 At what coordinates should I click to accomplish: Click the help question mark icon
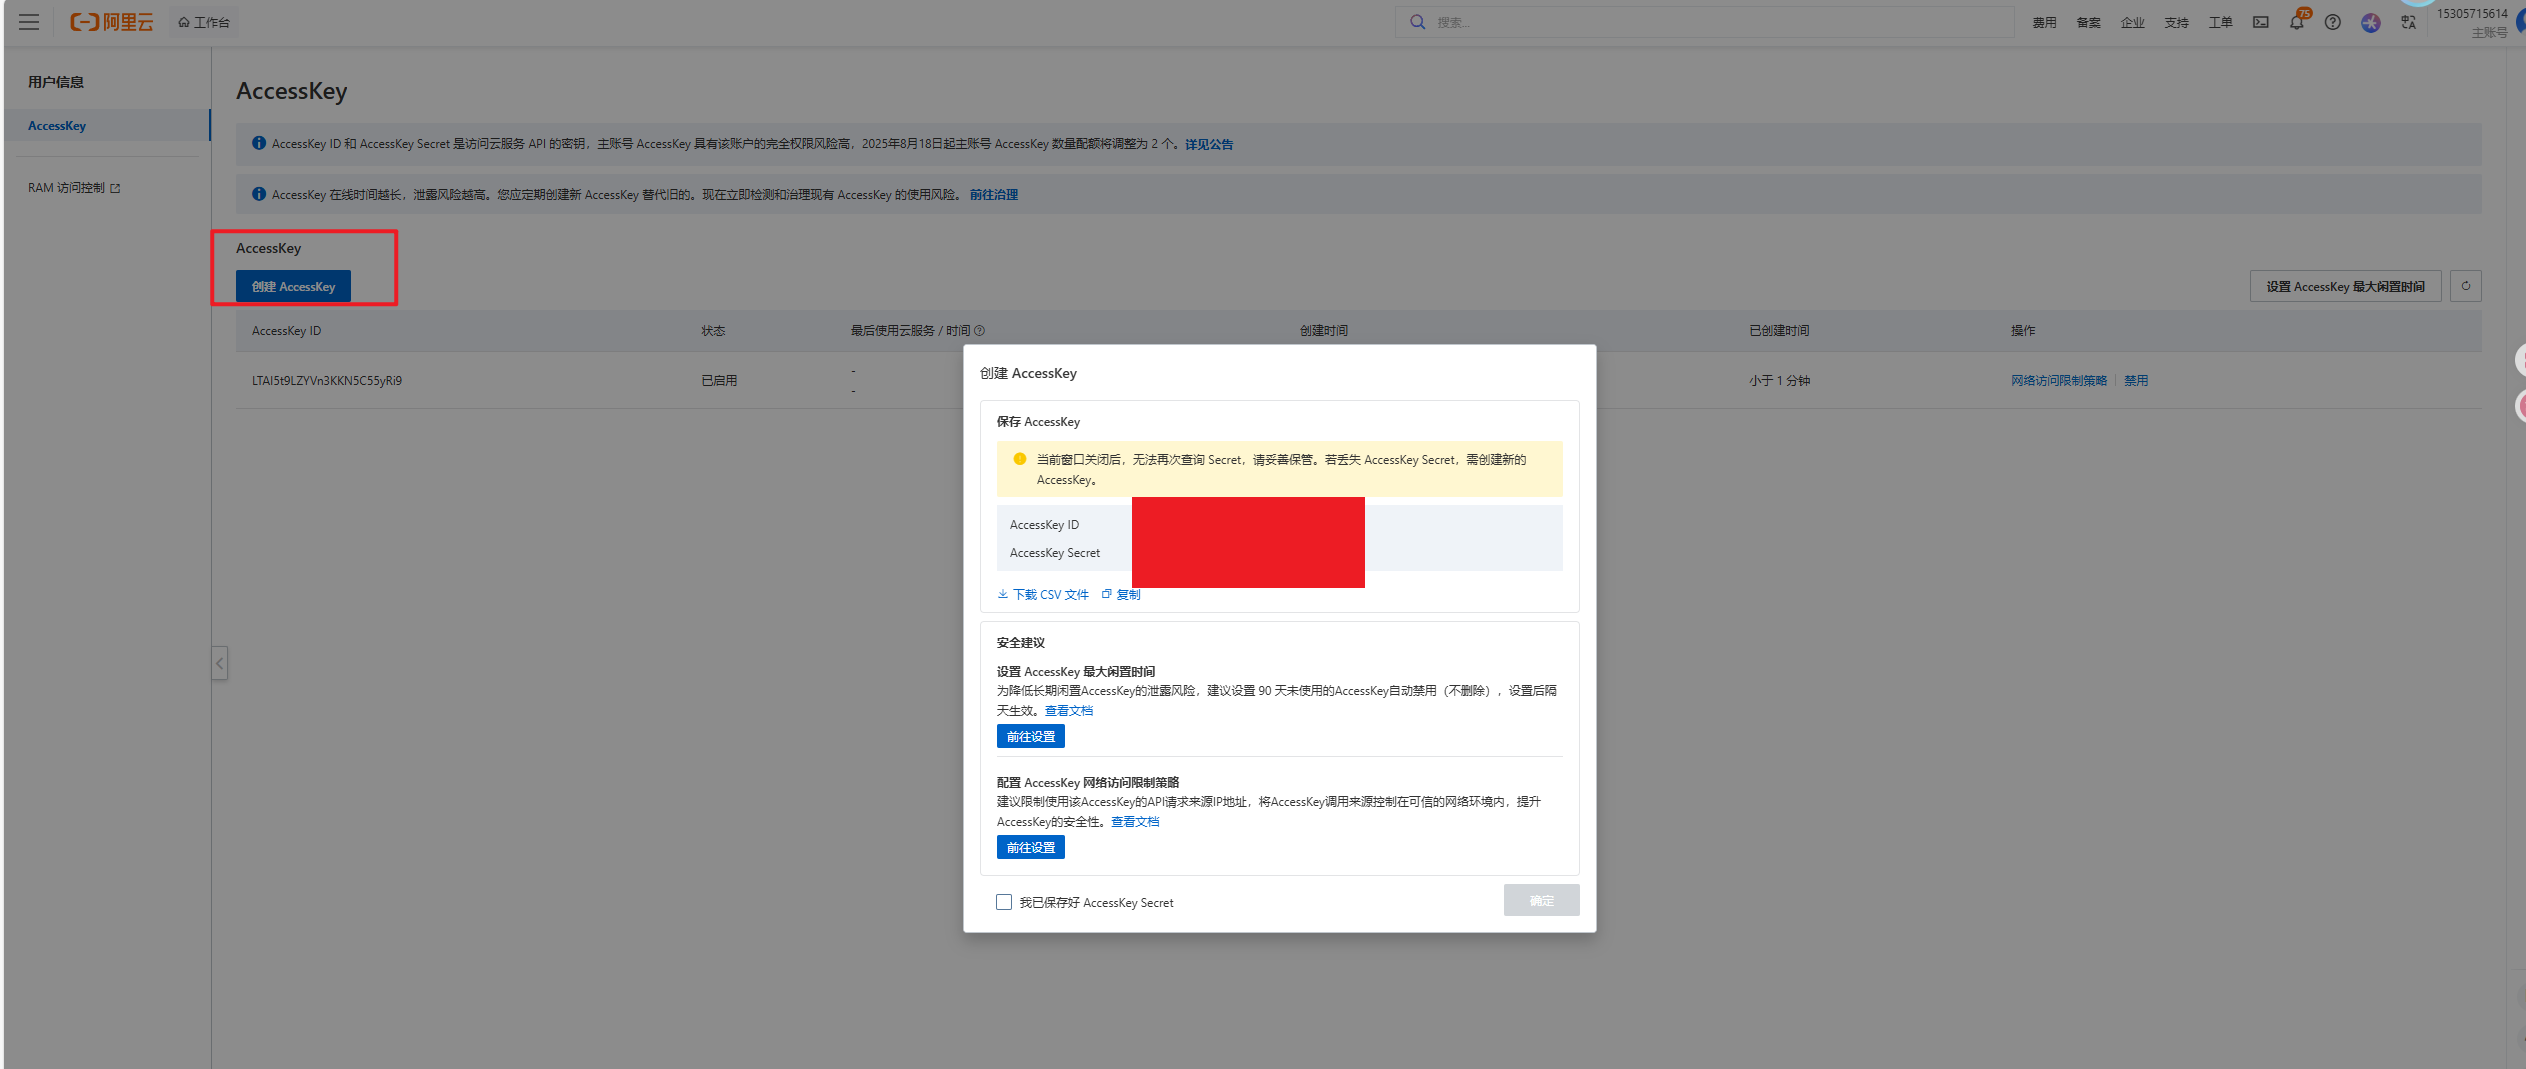2332,22
